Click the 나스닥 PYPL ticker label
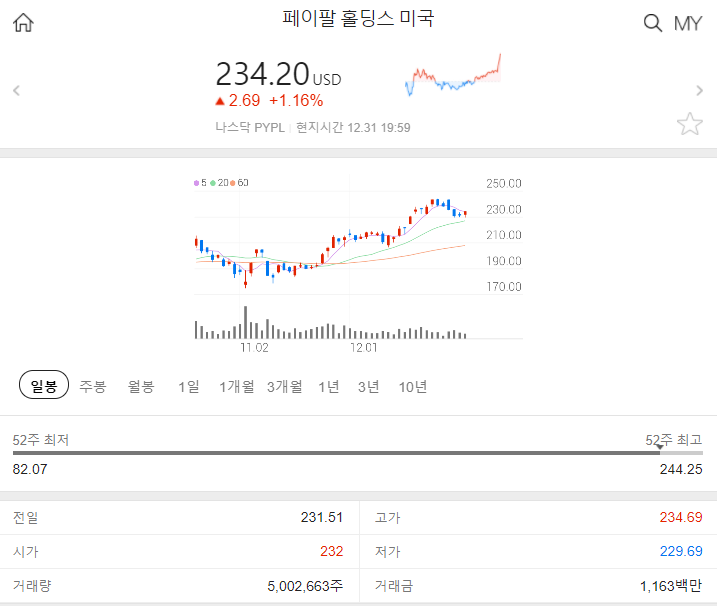The image size is (717, 606). [x=250, y=127]
